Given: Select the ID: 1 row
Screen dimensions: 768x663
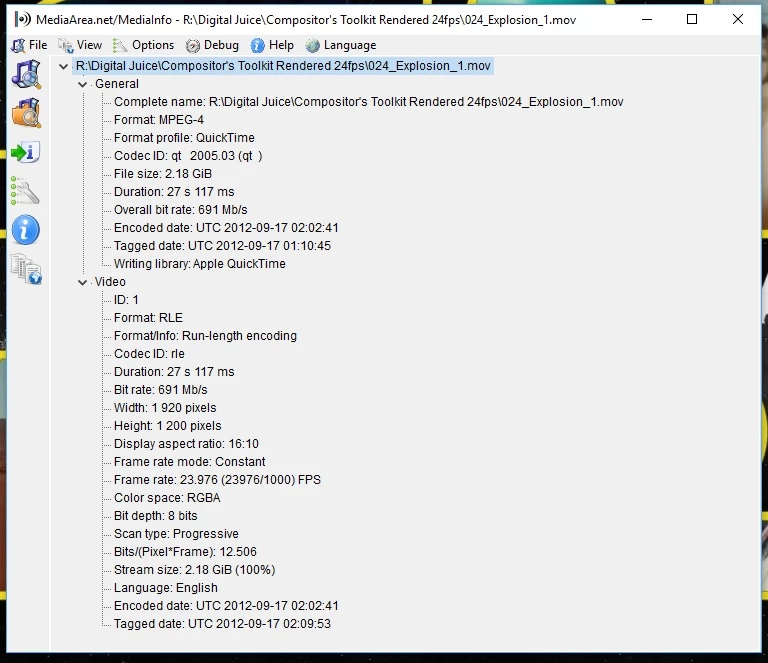Looking at the screenshot, I should coord(126,300).
